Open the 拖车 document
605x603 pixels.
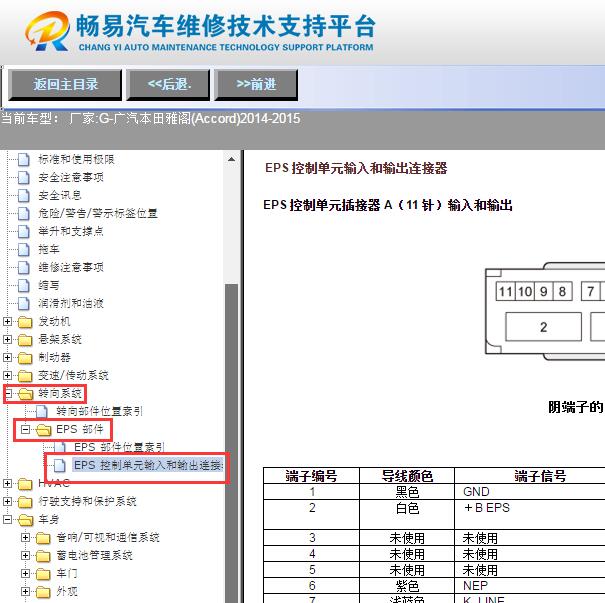(x=49, y=249)
